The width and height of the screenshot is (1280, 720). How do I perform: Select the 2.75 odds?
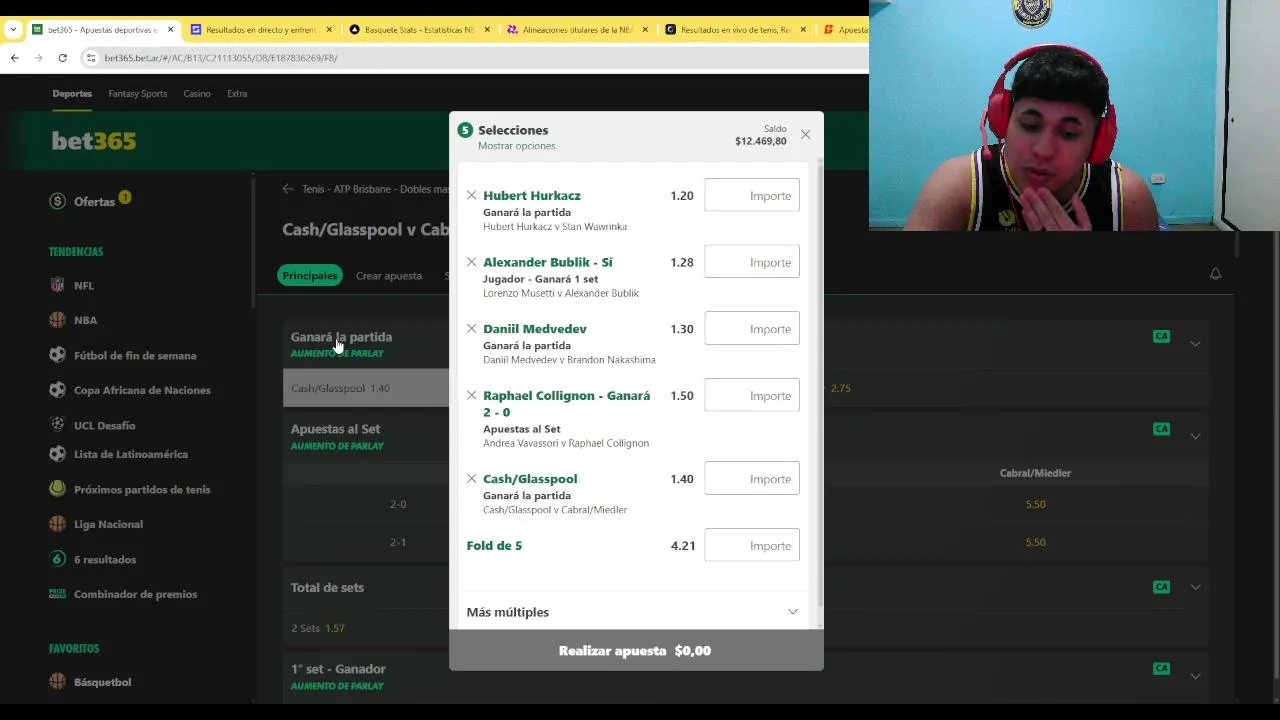[x=841, y=388]
